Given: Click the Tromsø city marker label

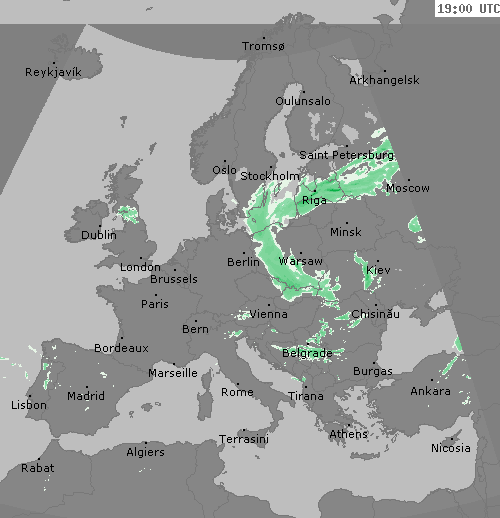Looking at the screenshot, I should coord(263,46).
